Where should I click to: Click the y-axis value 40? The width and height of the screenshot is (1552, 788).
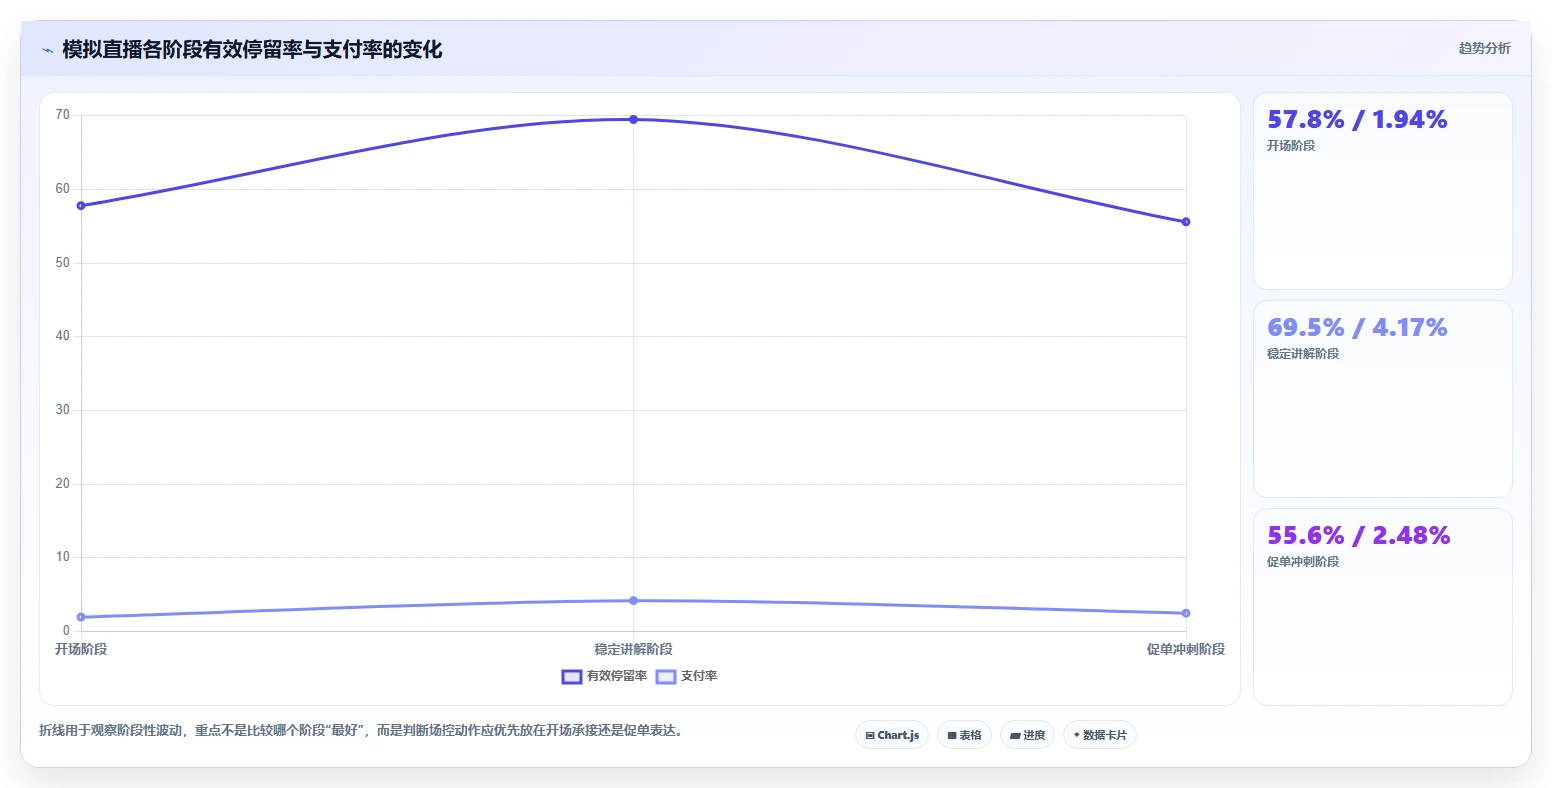click(x=63, y=336)
